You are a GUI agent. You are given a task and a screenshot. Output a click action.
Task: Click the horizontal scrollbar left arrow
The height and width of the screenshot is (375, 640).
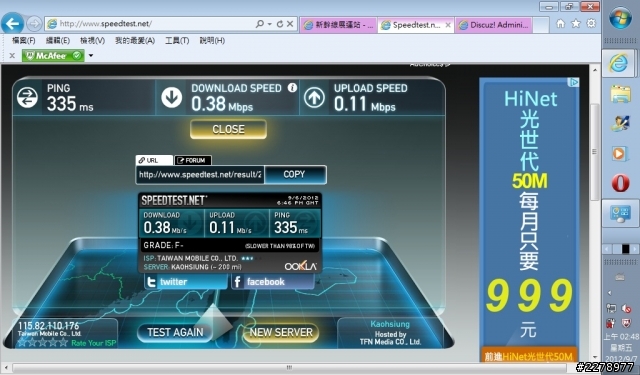(x=6, y=367)
